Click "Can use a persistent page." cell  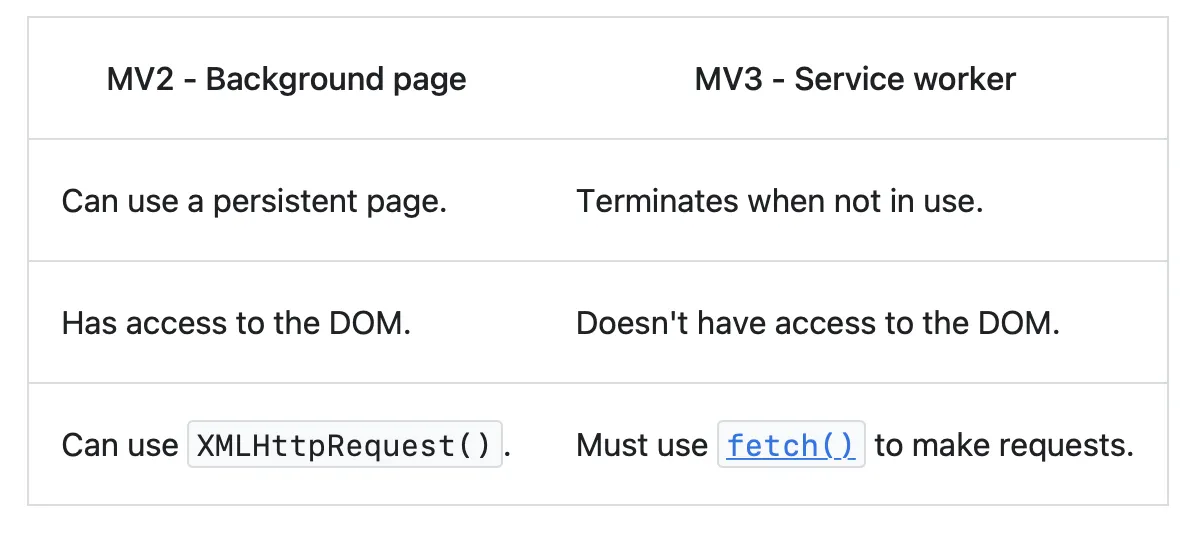254,201
